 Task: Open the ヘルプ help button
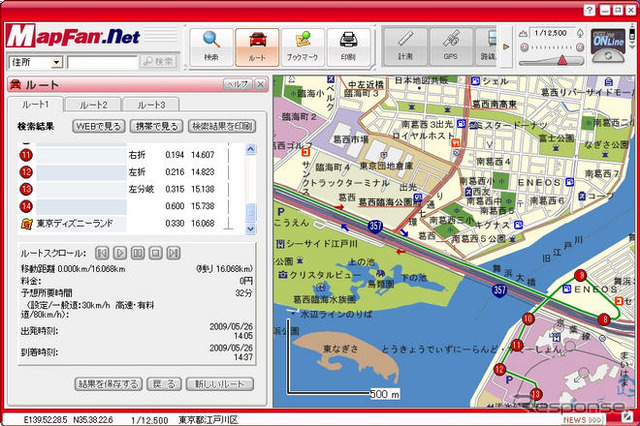[238, 84]
